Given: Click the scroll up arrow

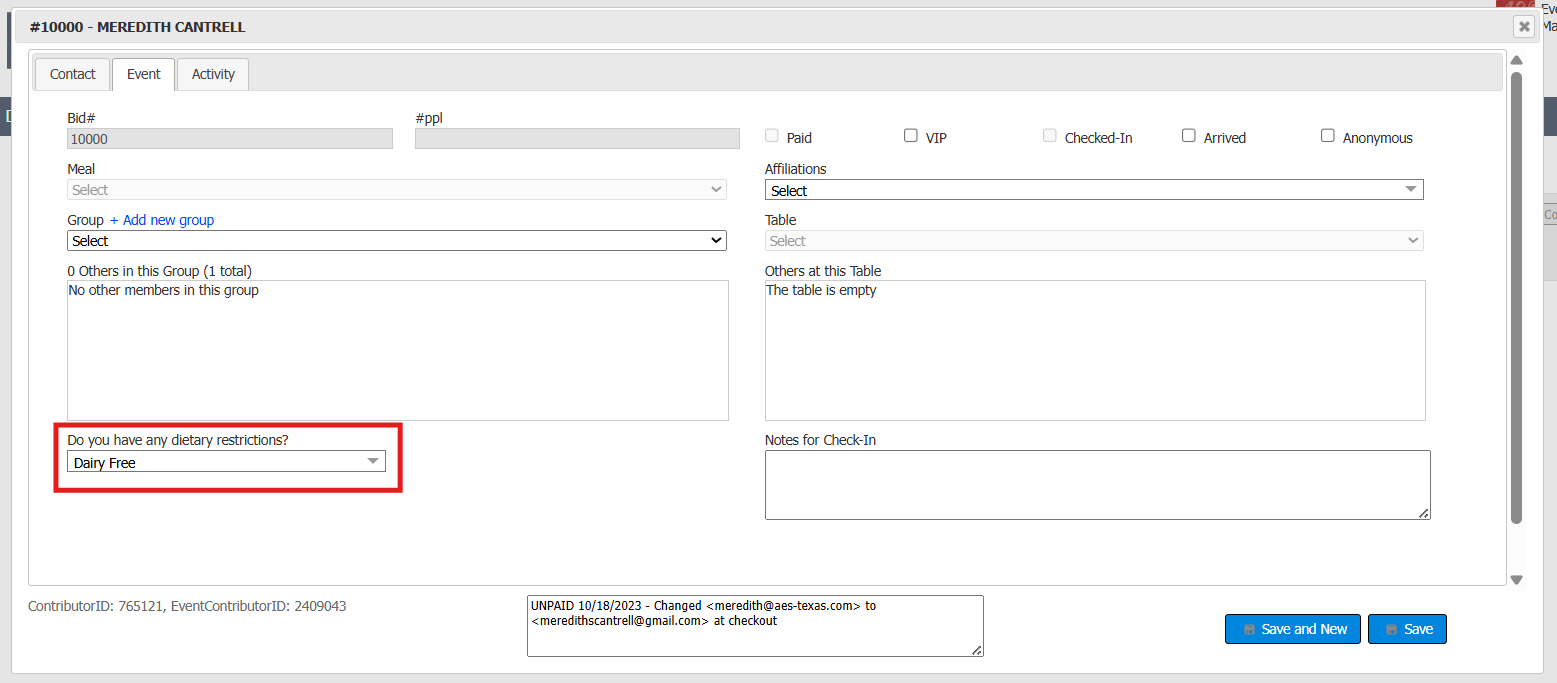Looking at the screenshot, I should coord(1516,60).
